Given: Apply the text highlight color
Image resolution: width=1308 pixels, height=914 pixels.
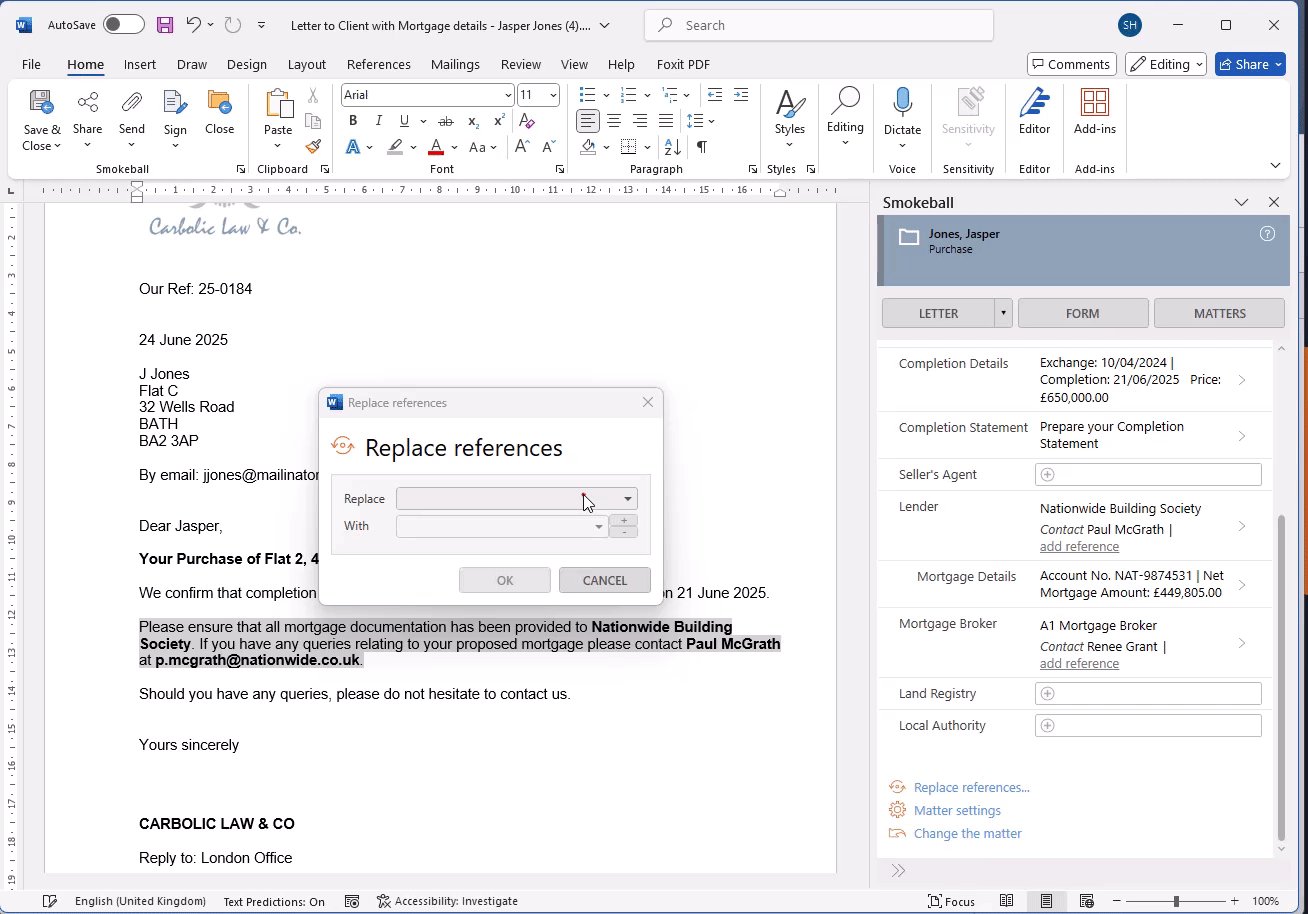Looking at the screenshot, I should (395, 147).
